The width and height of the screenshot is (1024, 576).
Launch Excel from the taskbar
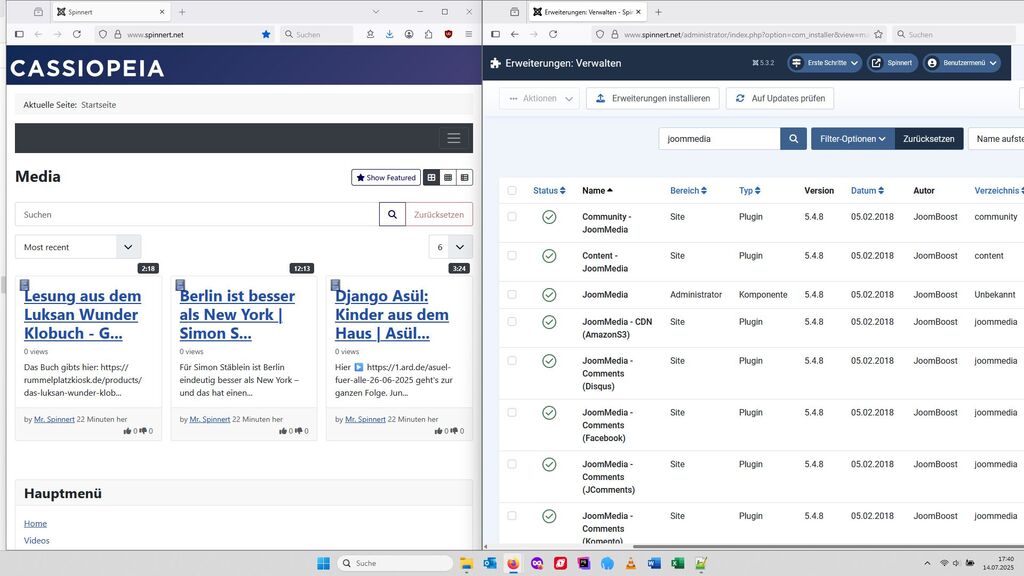pyautogui.click(x=677, y=563)
